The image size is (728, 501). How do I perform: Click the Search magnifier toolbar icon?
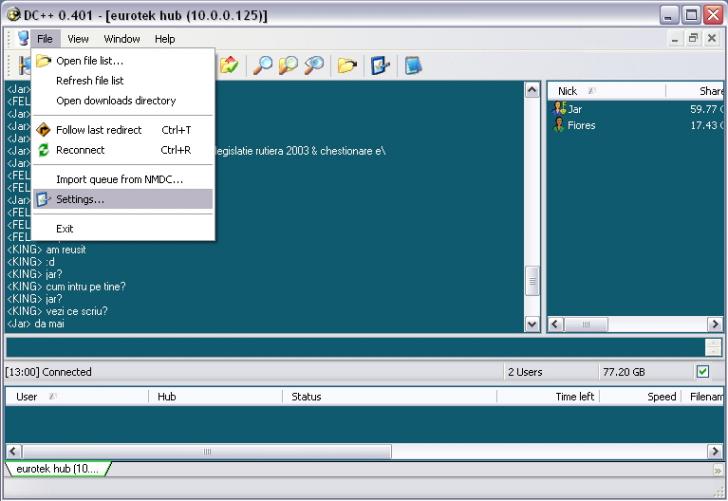point(261,66)
